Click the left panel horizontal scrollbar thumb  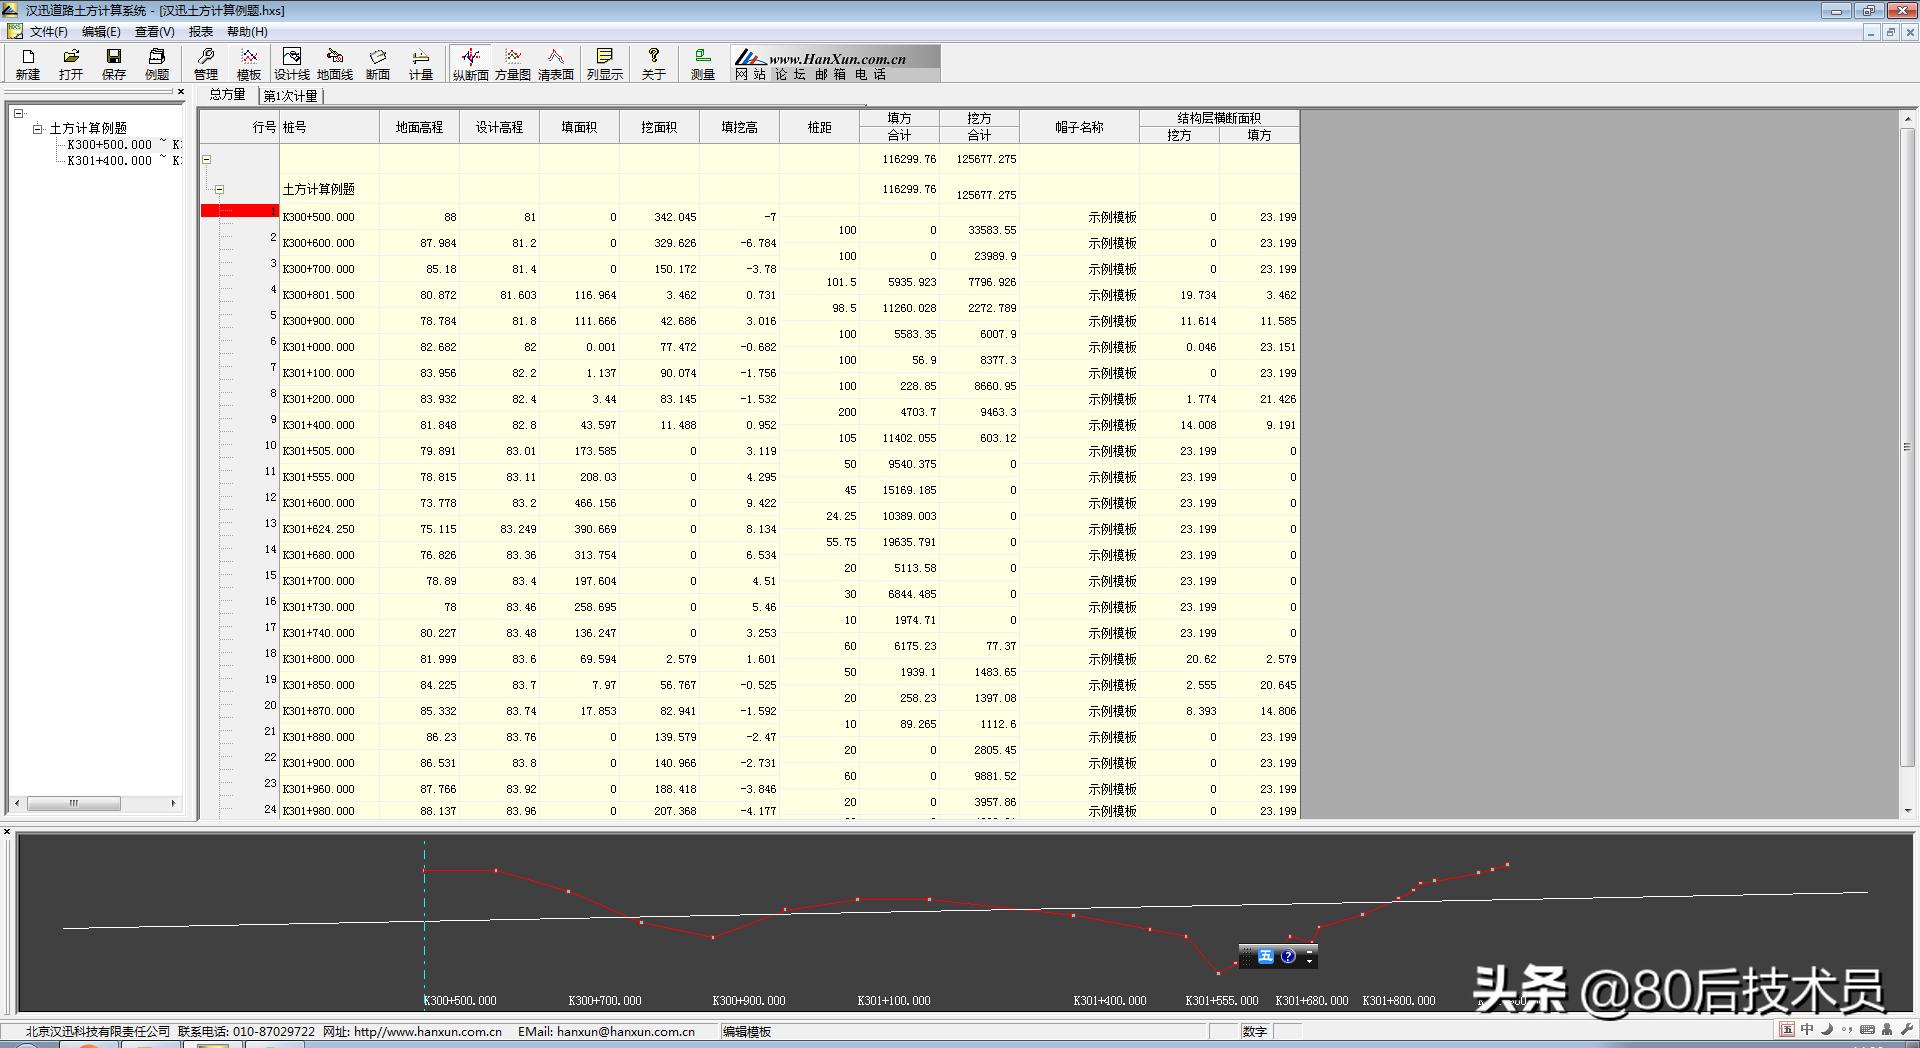click(73, 803)
